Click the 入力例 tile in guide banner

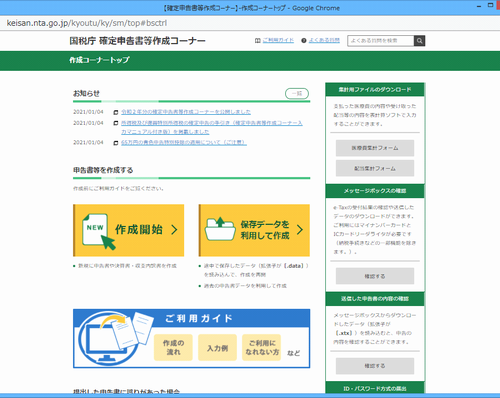pyautogui.click(x=217, y=347)
